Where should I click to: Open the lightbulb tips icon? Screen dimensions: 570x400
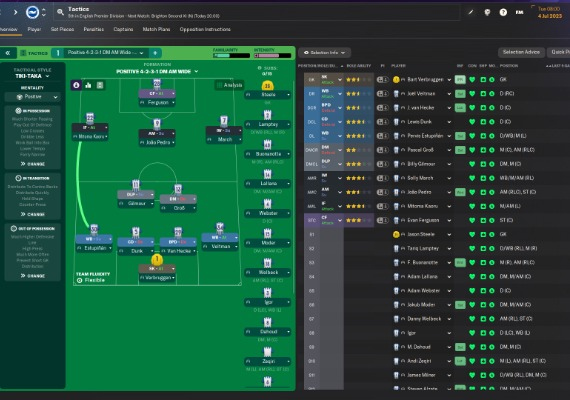(x=487, y=12)
